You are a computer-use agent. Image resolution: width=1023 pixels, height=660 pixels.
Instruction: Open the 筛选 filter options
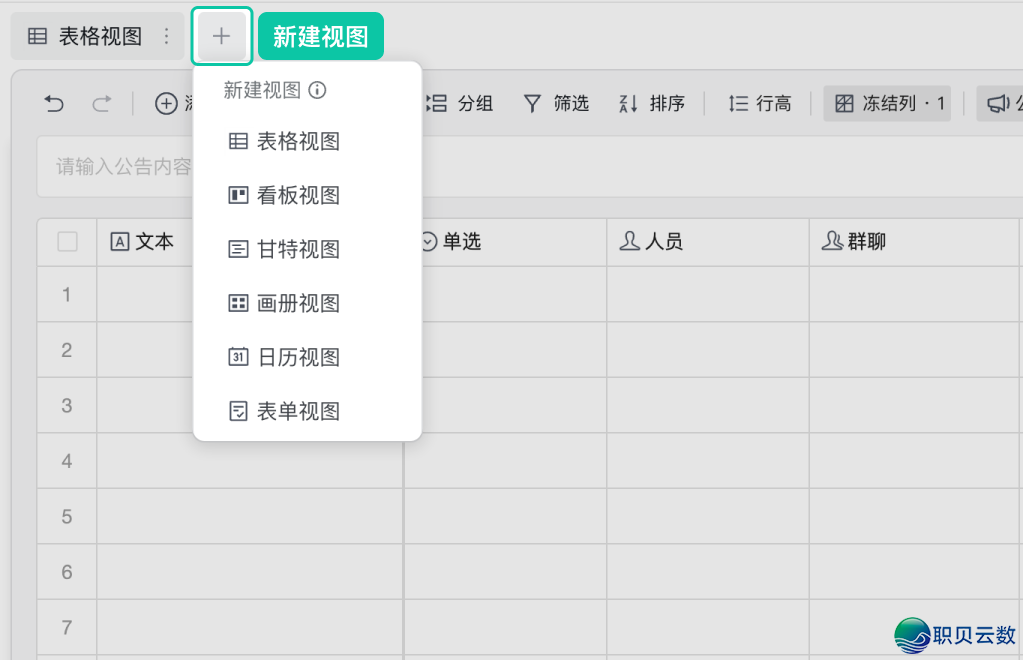pyautogui.click(x=557, y=104)
